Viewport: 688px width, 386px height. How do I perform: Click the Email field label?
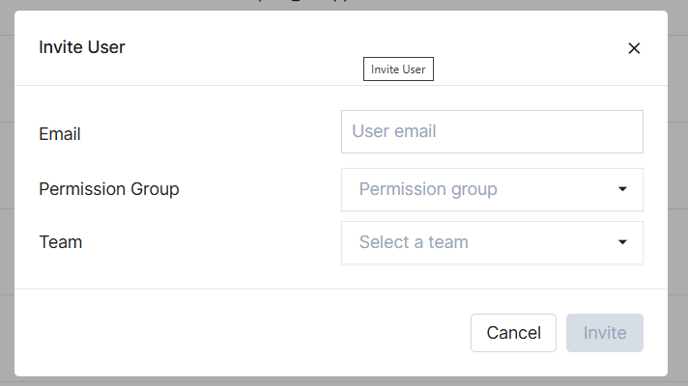tap(60, 134)
